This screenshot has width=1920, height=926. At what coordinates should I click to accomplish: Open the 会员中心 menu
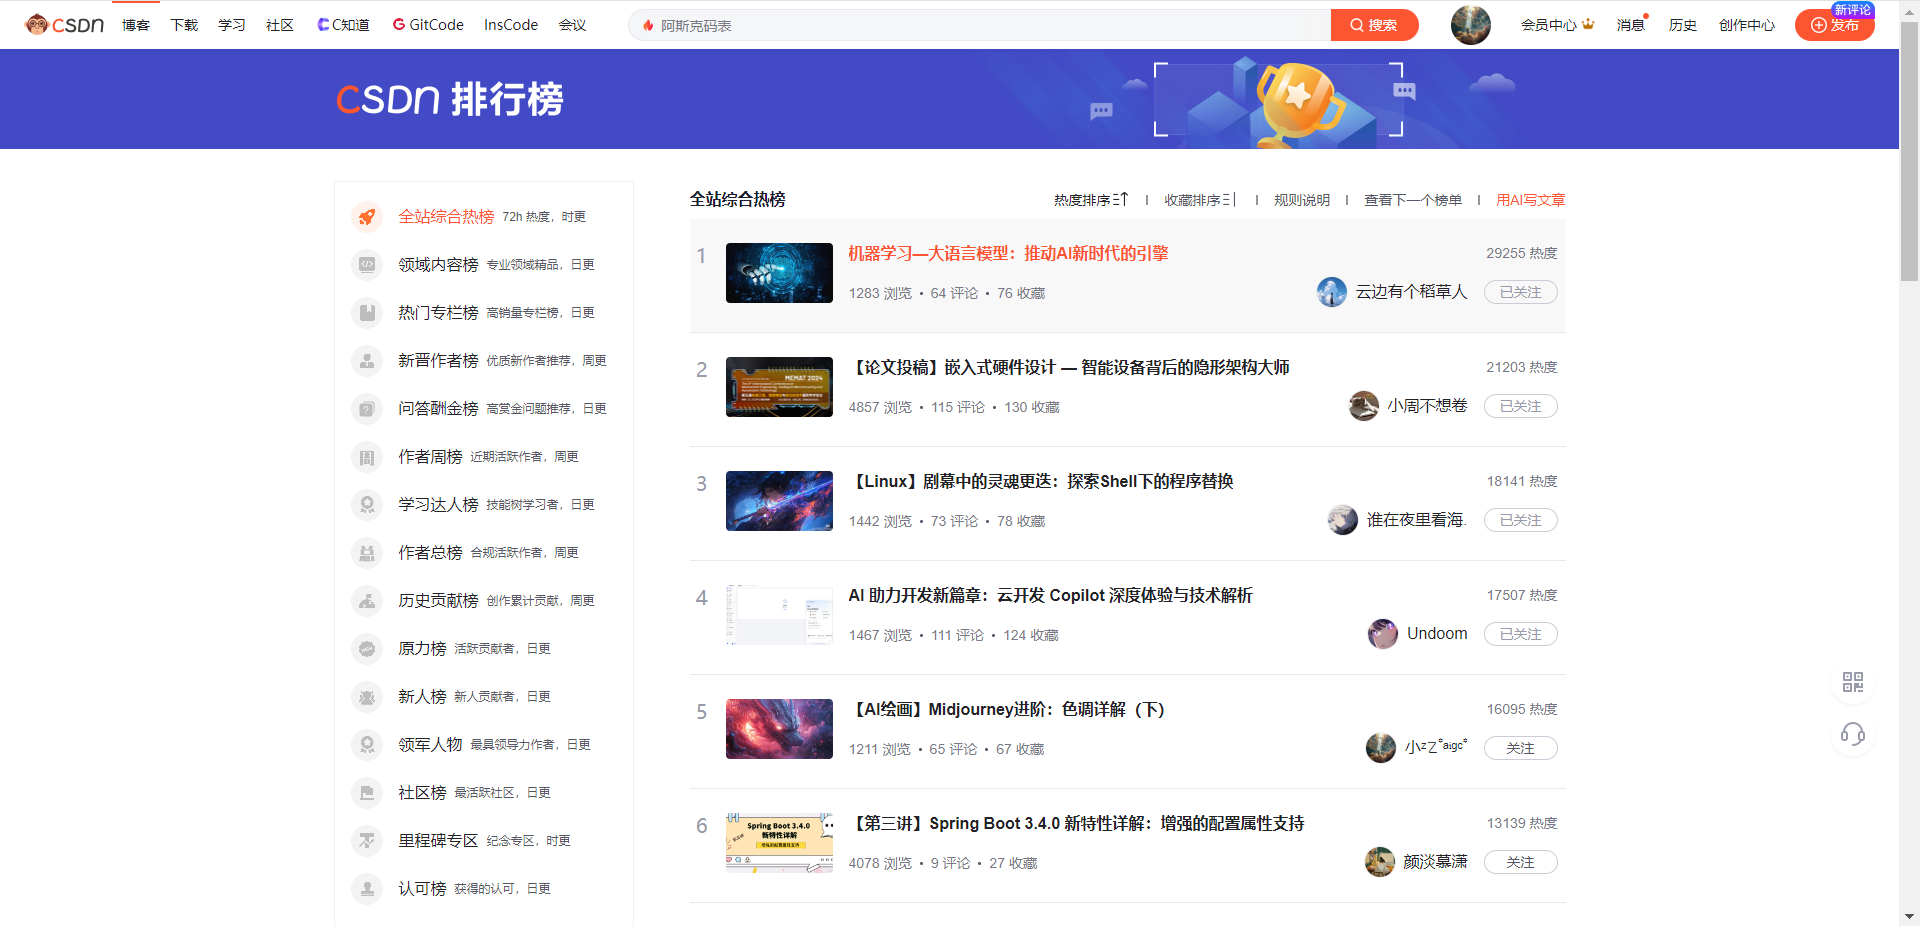(1557, 25)
